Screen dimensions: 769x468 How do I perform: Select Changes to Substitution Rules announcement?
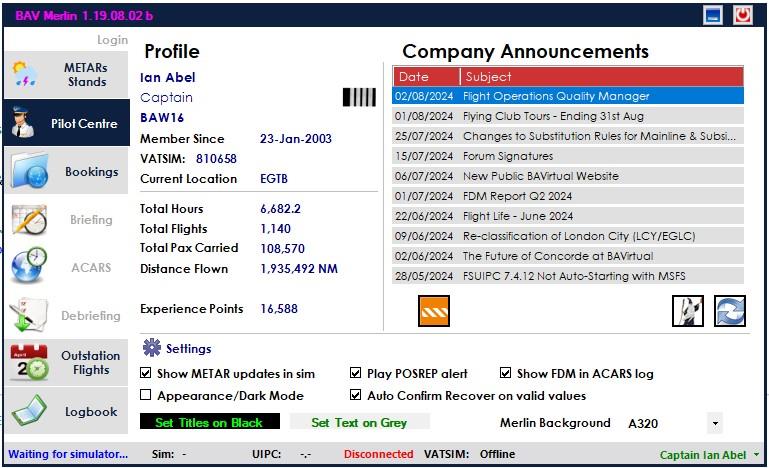pyautogui.click(x=568, y=136)
